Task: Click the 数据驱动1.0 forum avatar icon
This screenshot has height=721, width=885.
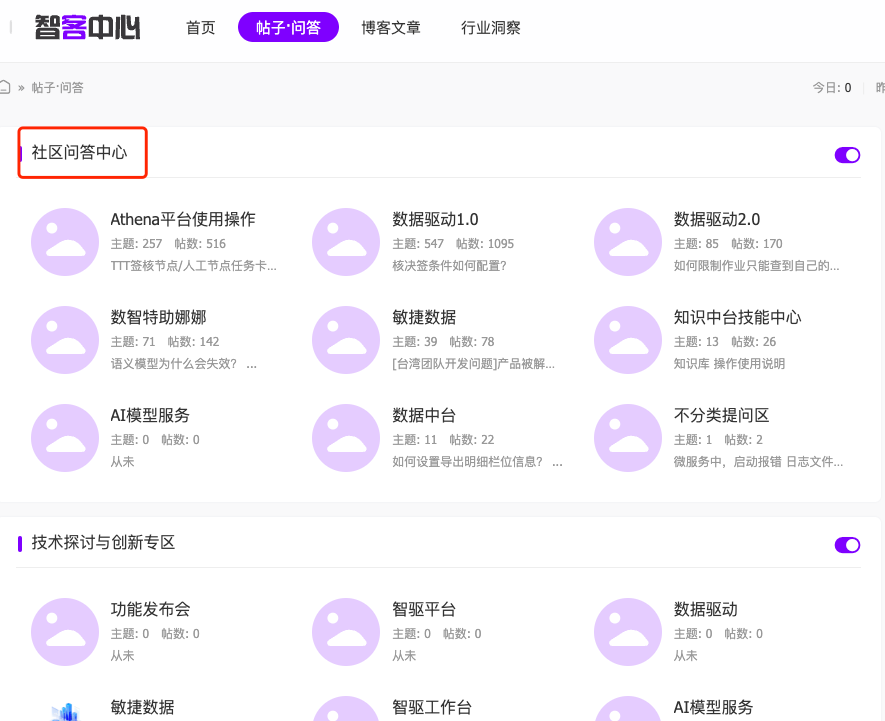Action: 345,242
